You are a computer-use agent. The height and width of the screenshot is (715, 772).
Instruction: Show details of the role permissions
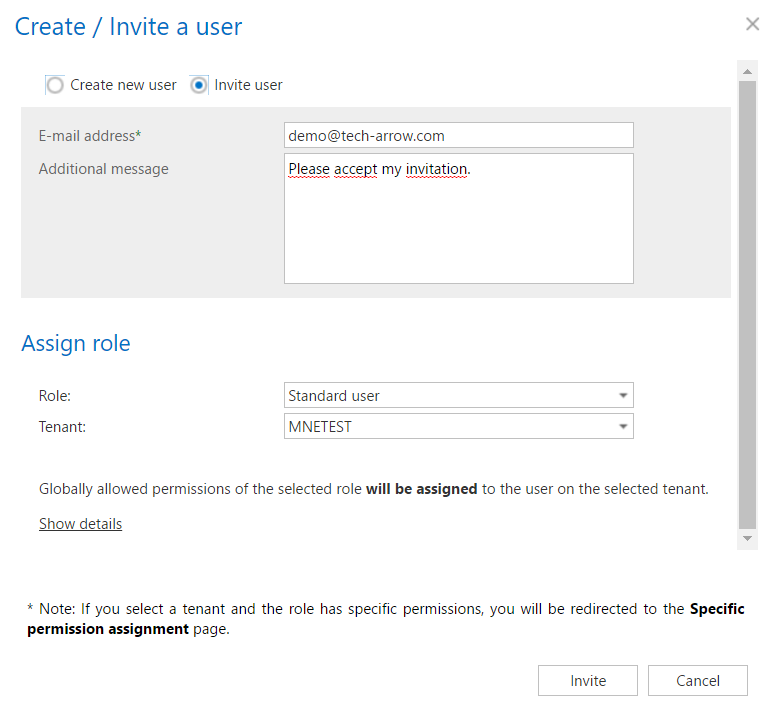coord(80,524)
